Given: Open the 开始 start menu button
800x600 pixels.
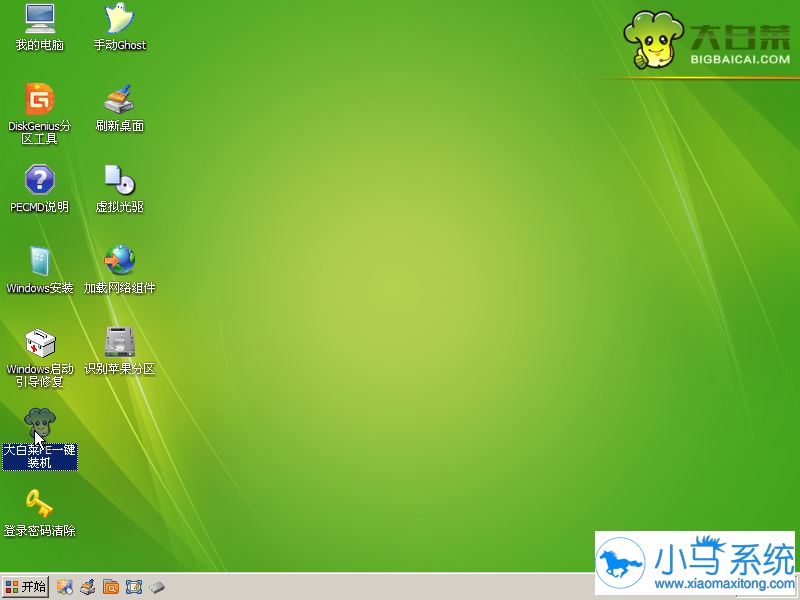Looking at the screenshot, I should 26,587.
